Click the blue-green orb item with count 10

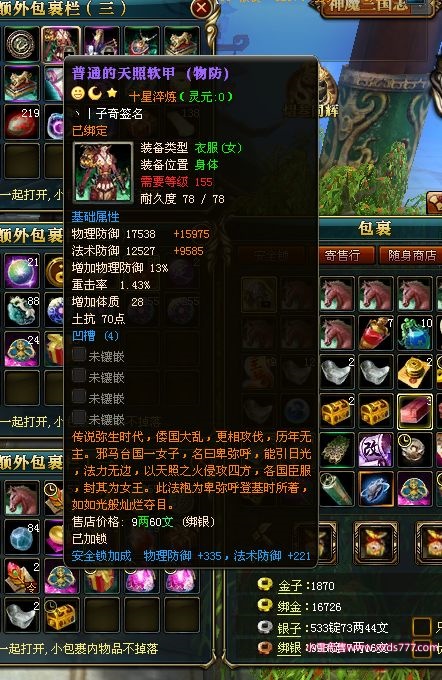pos(415,333)
